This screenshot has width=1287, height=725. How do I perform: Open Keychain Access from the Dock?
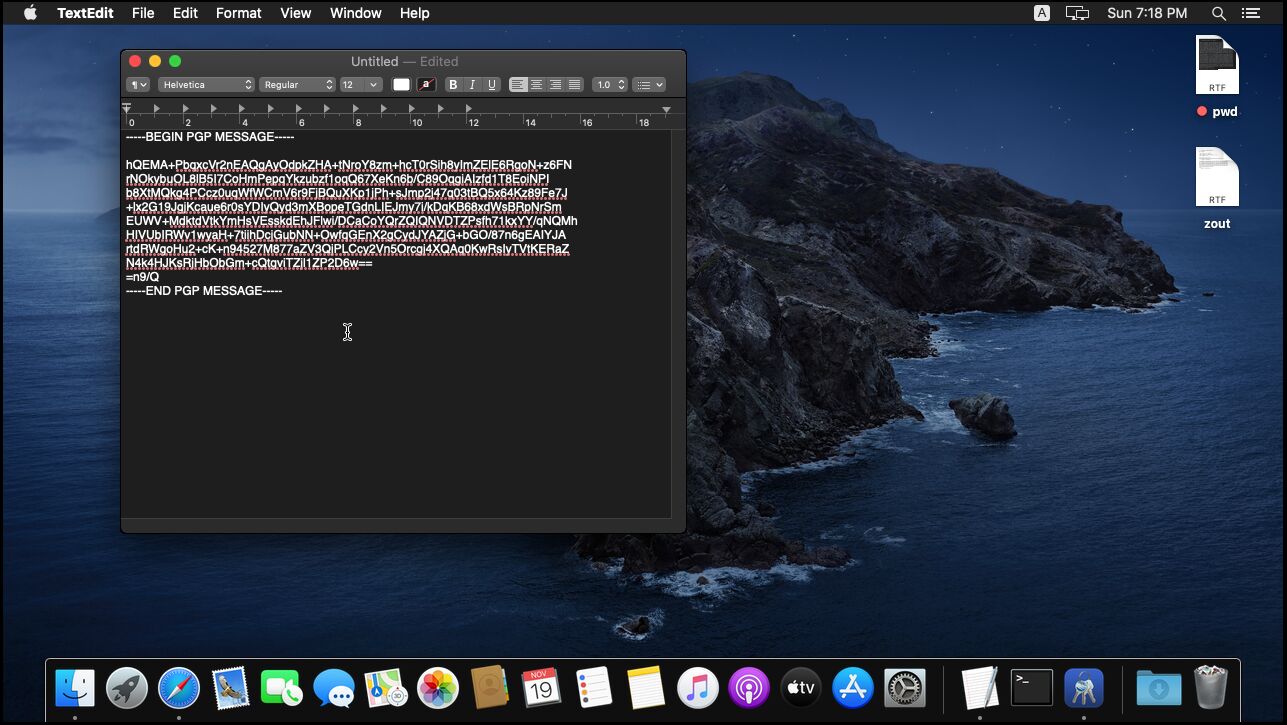coord(1083,687)
